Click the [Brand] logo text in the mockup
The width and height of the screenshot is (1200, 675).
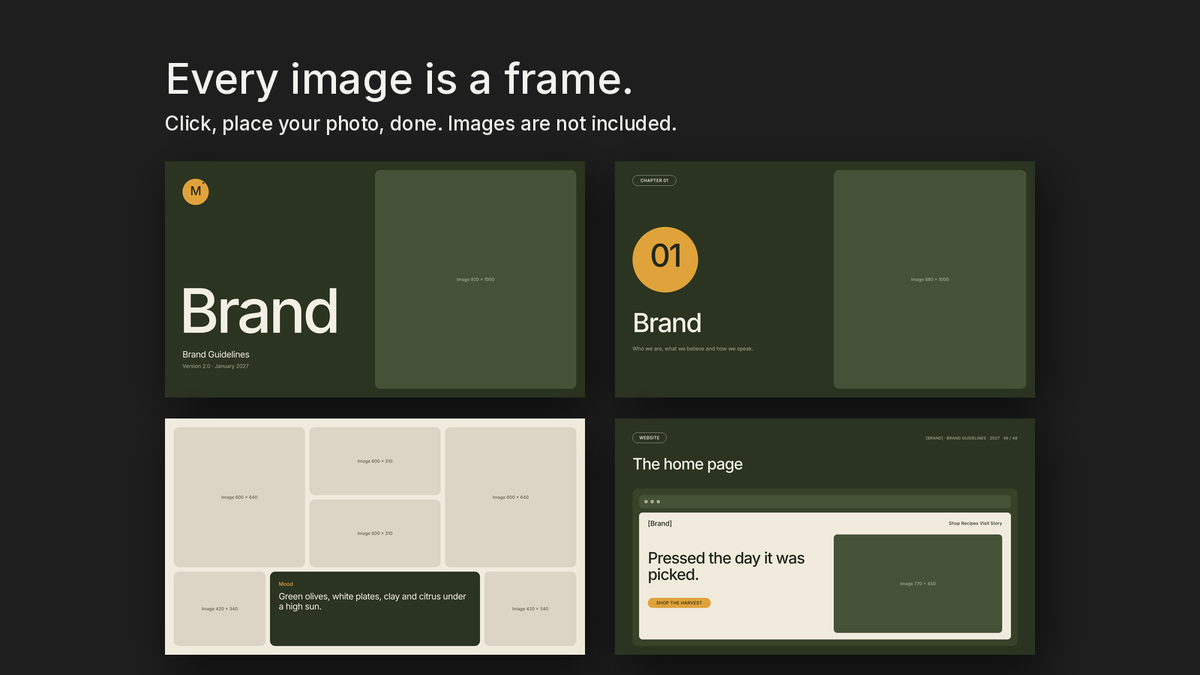660,524
